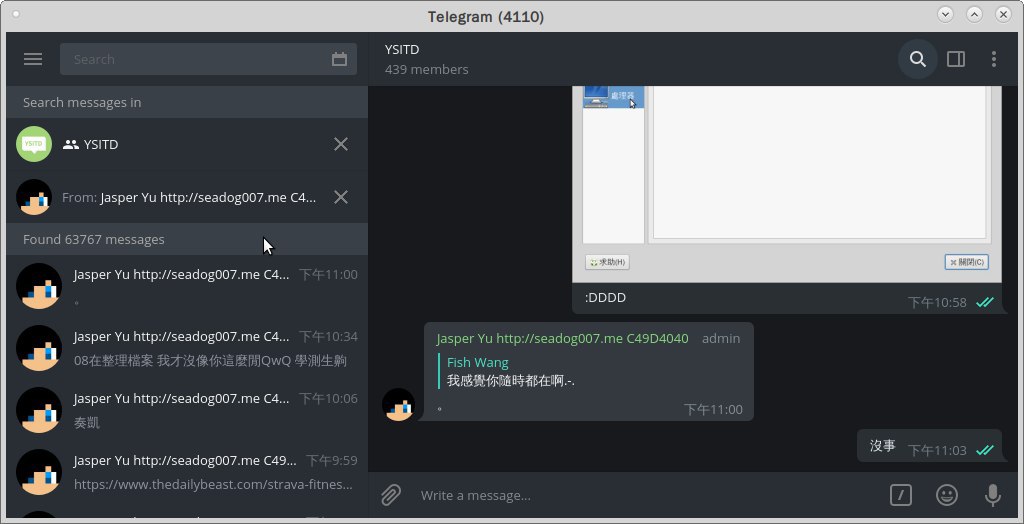This screenshot has width=1024, height=524.
Task: Click the 下午11:00 timestamp in Jasper's chat message
Action: 713,410
